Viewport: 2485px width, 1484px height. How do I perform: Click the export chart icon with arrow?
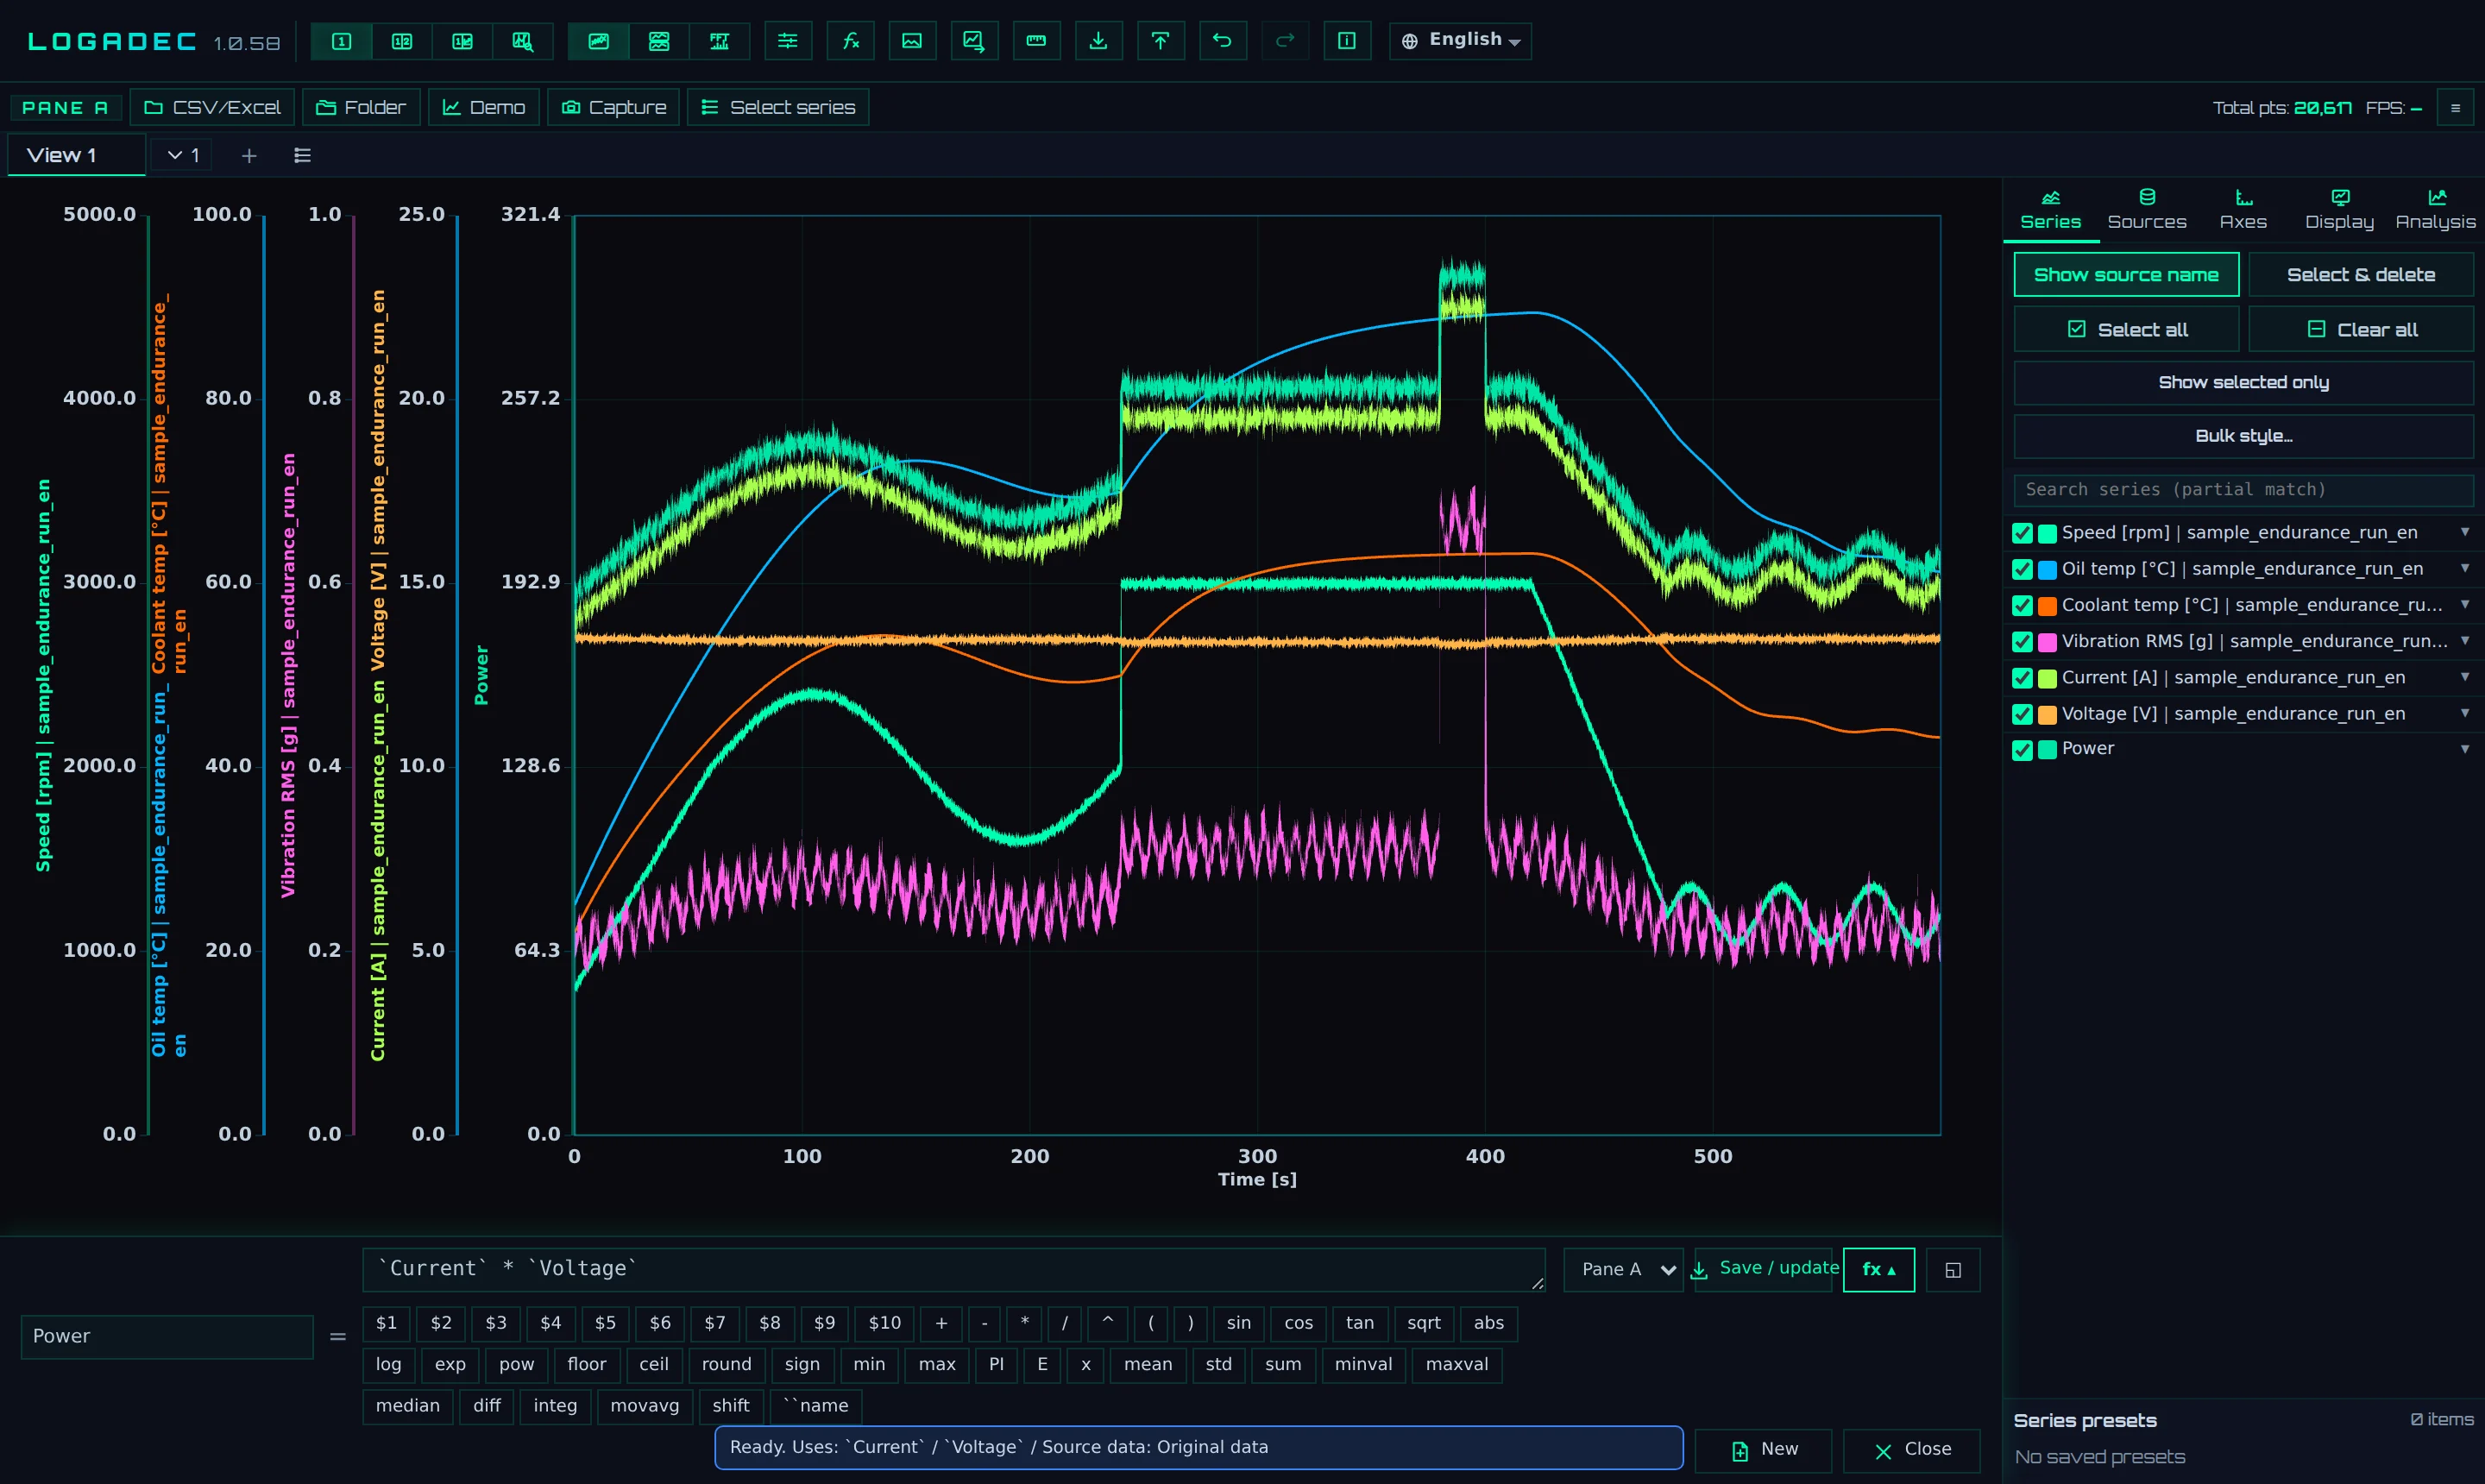(974, 41)
